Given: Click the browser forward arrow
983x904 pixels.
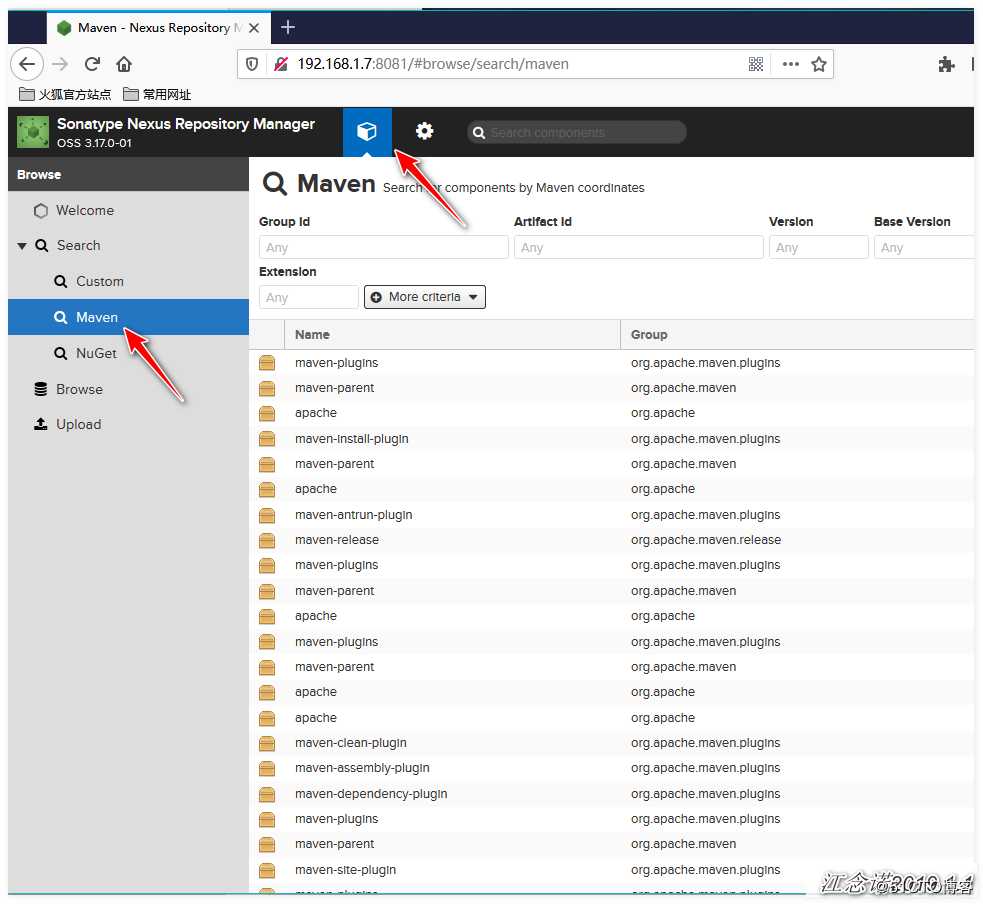Looking at the screenshot, I should pyautogui.click(x=60, y=64).
